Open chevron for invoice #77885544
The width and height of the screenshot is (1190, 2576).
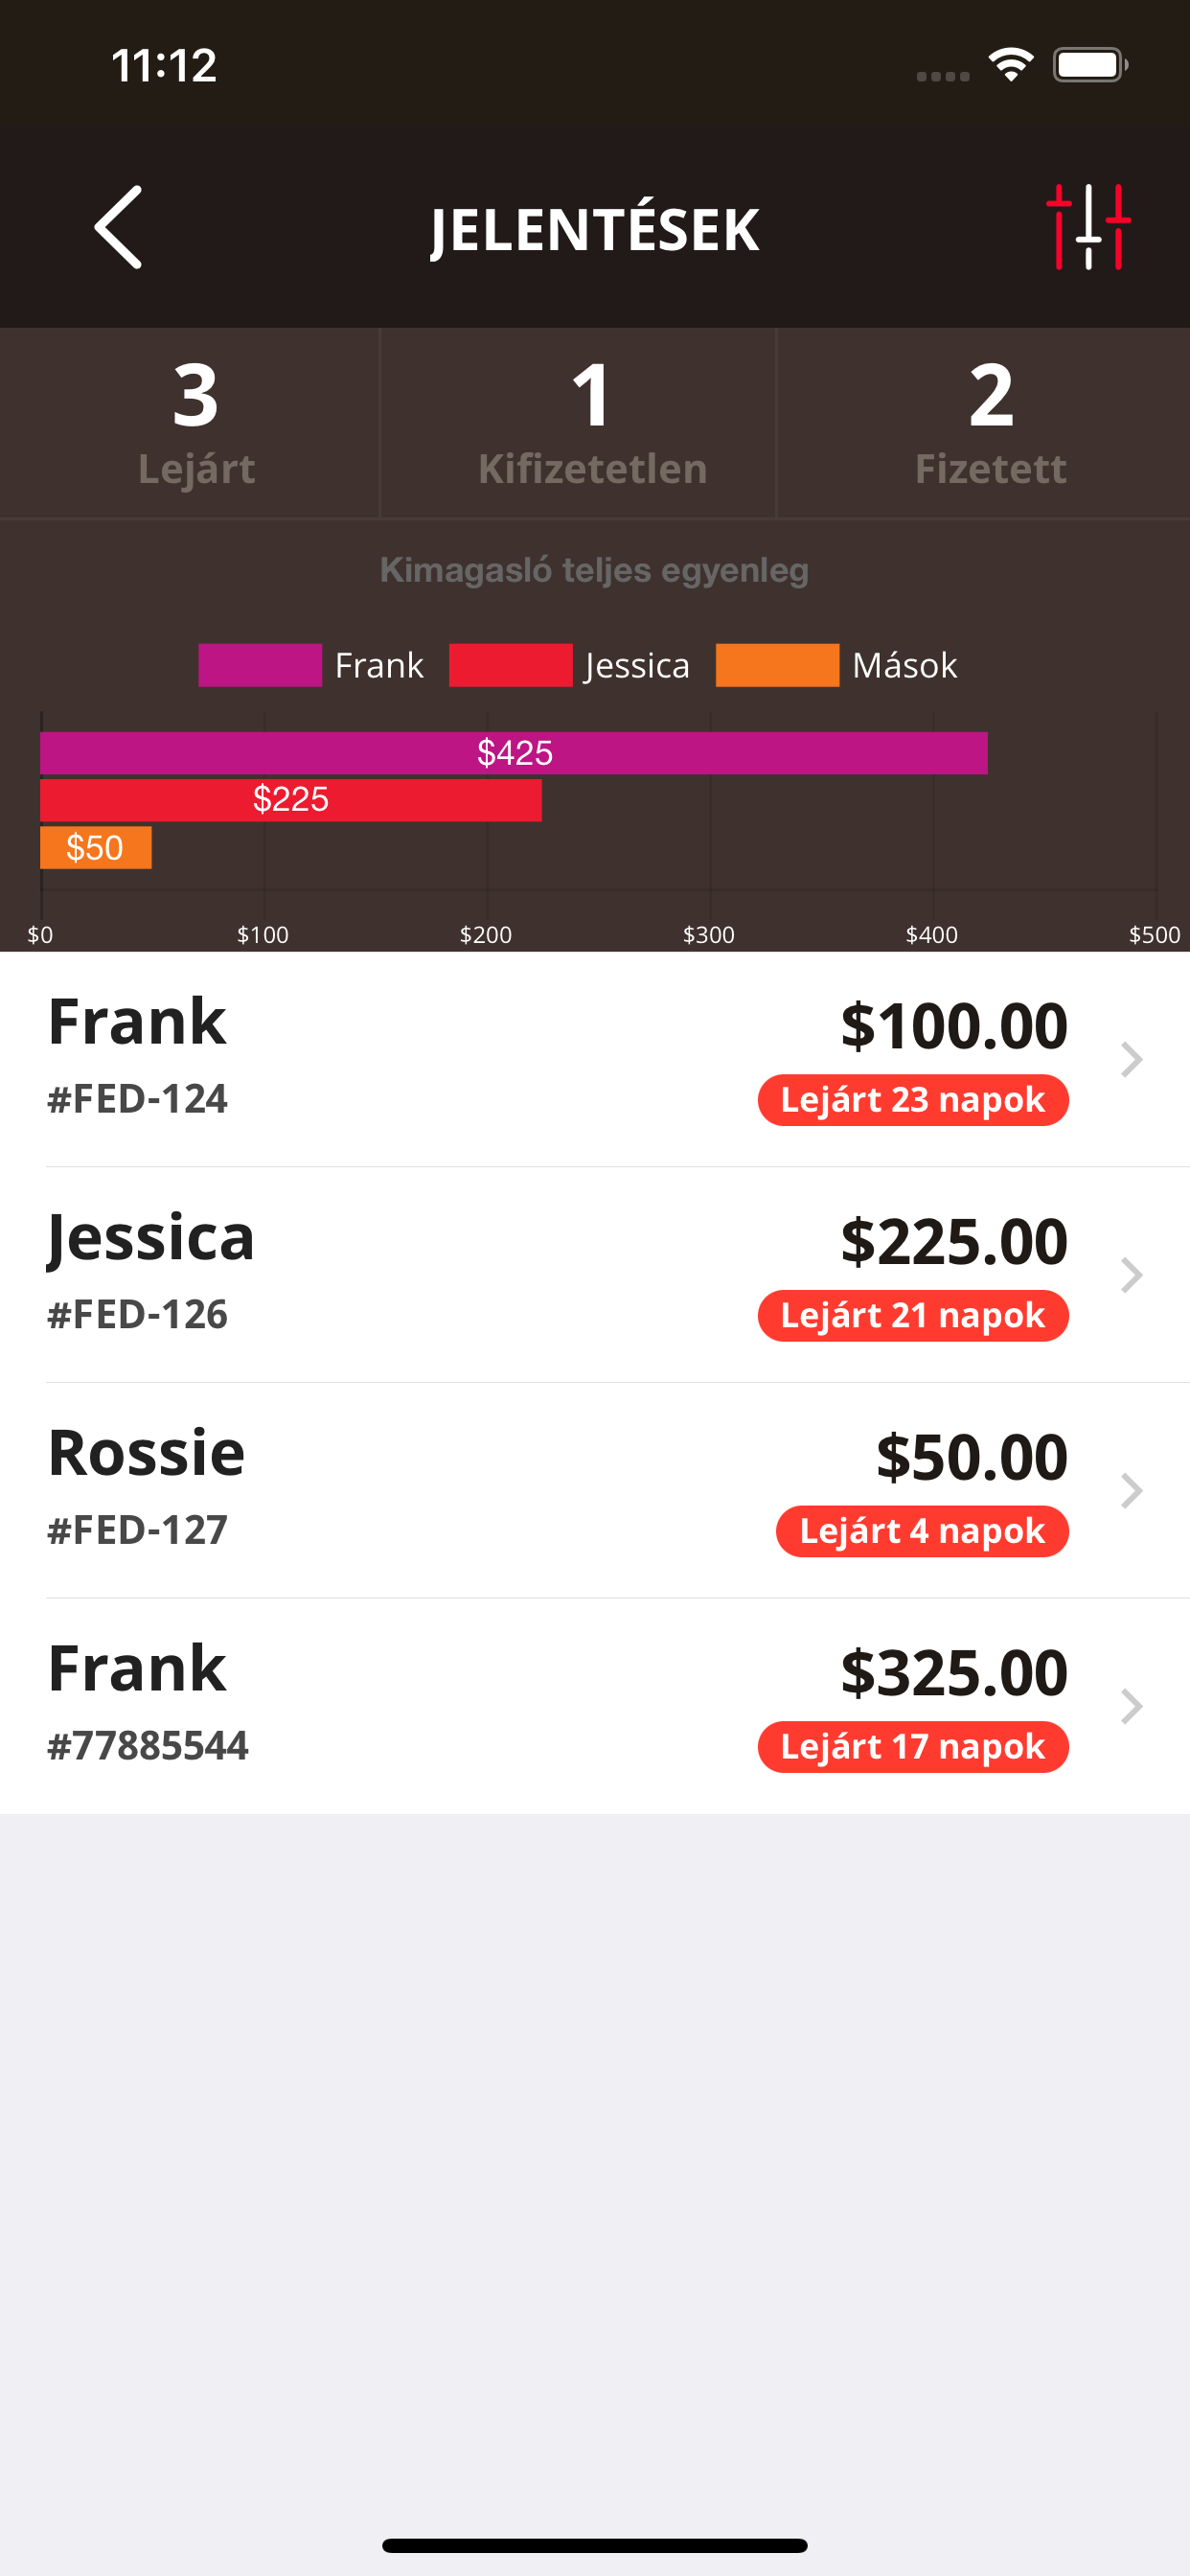(1131, 1707)
